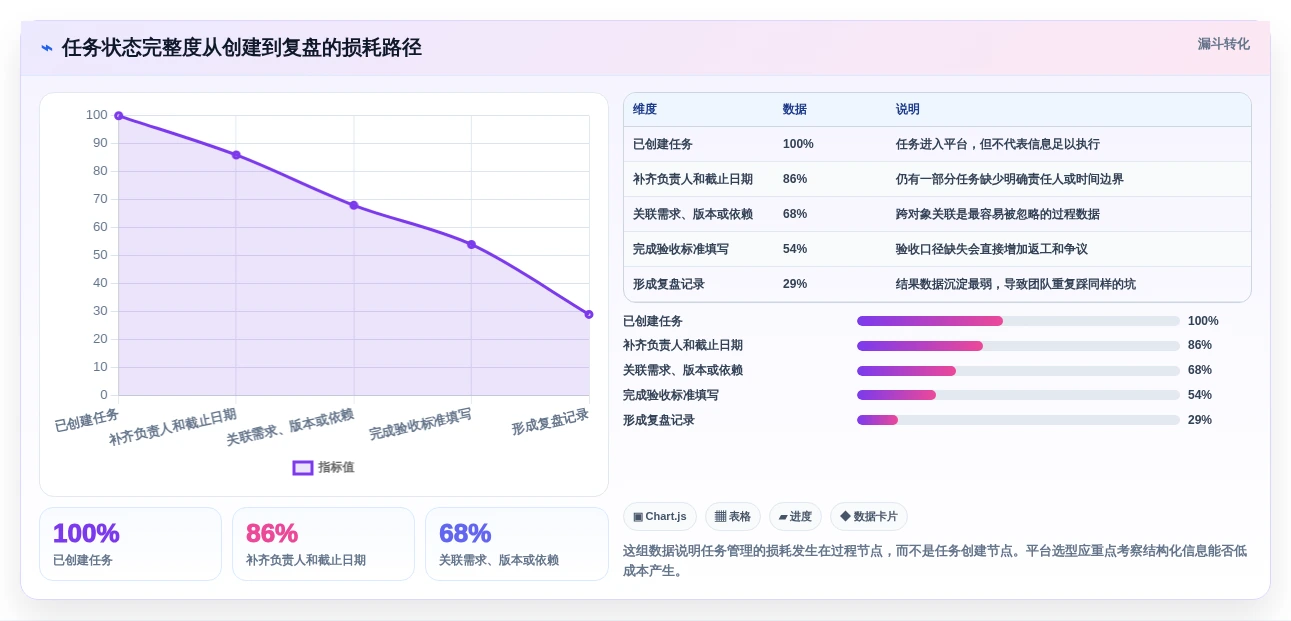Click the 68% value in the table
Screen dimensions: 1291x621
point(795,214)
